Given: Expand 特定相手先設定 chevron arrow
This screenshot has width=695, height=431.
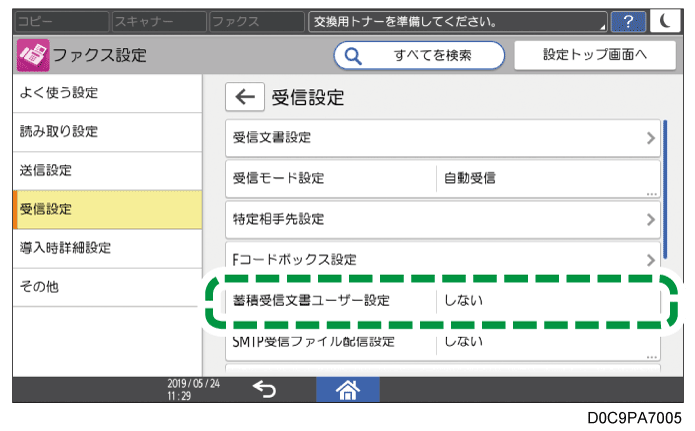Looking at the screenshot, I should pos(650,219).
